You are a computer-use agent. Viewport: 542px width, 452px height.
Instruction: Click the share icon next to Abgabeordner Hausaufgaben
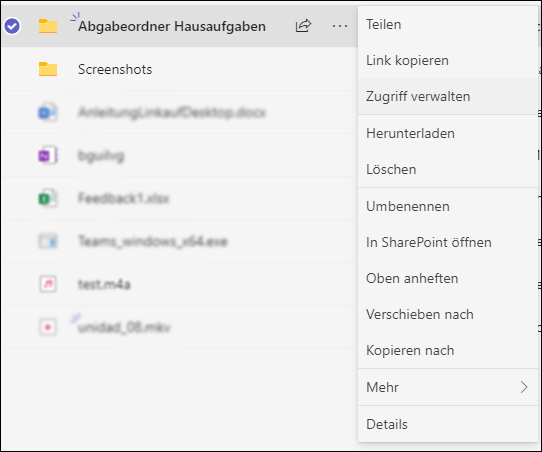pos(303,26)
